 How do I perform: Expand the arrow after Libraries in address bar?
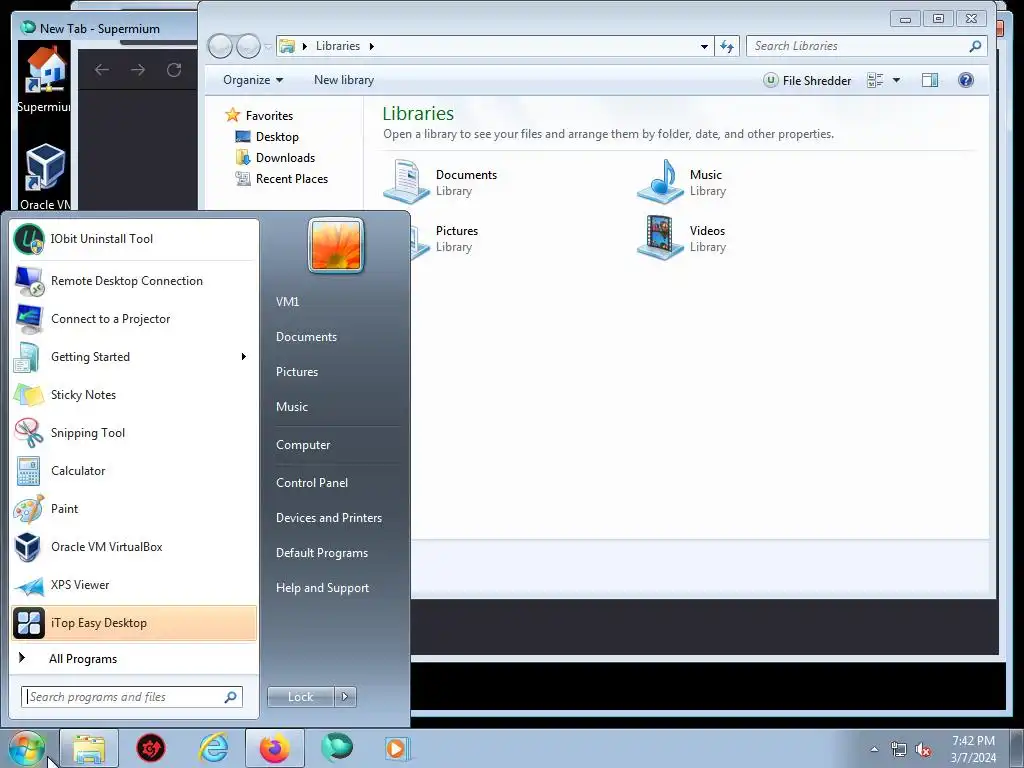pos(372,46)
